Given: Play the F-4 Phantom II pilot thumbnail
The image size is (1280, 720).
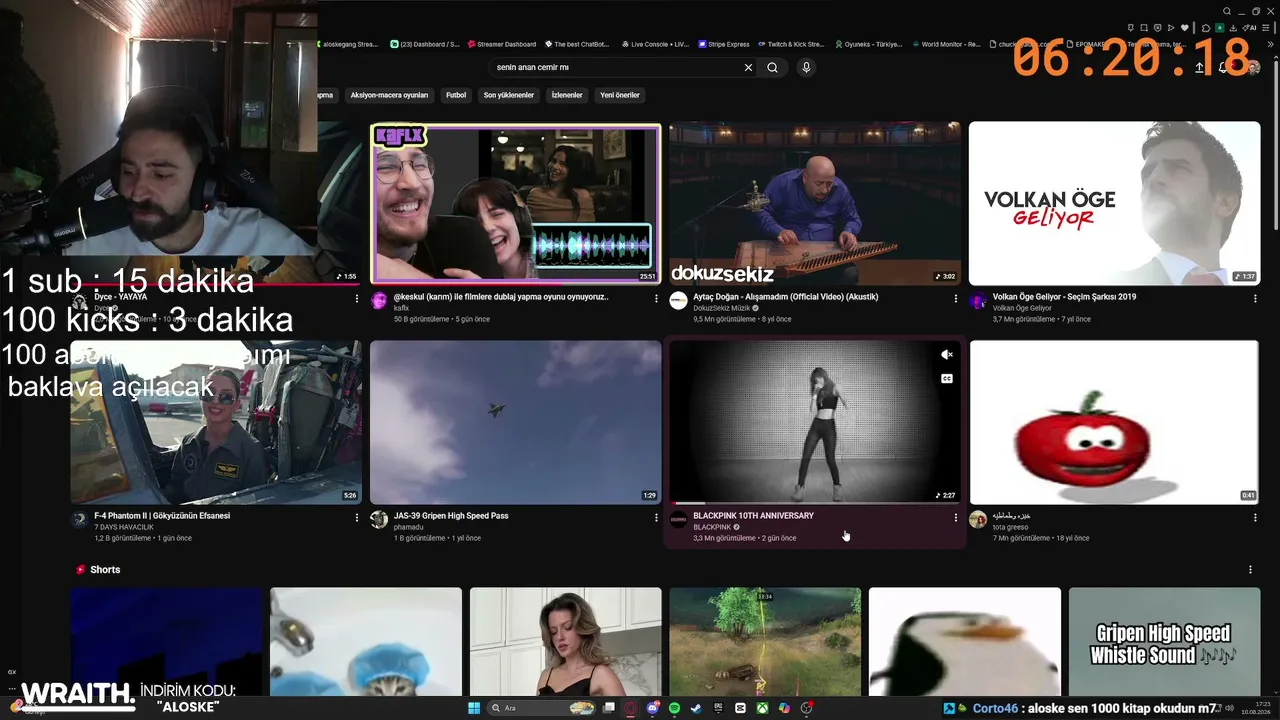Looking at the screenshot, I should pyautogui.click(x=216, y=422).
